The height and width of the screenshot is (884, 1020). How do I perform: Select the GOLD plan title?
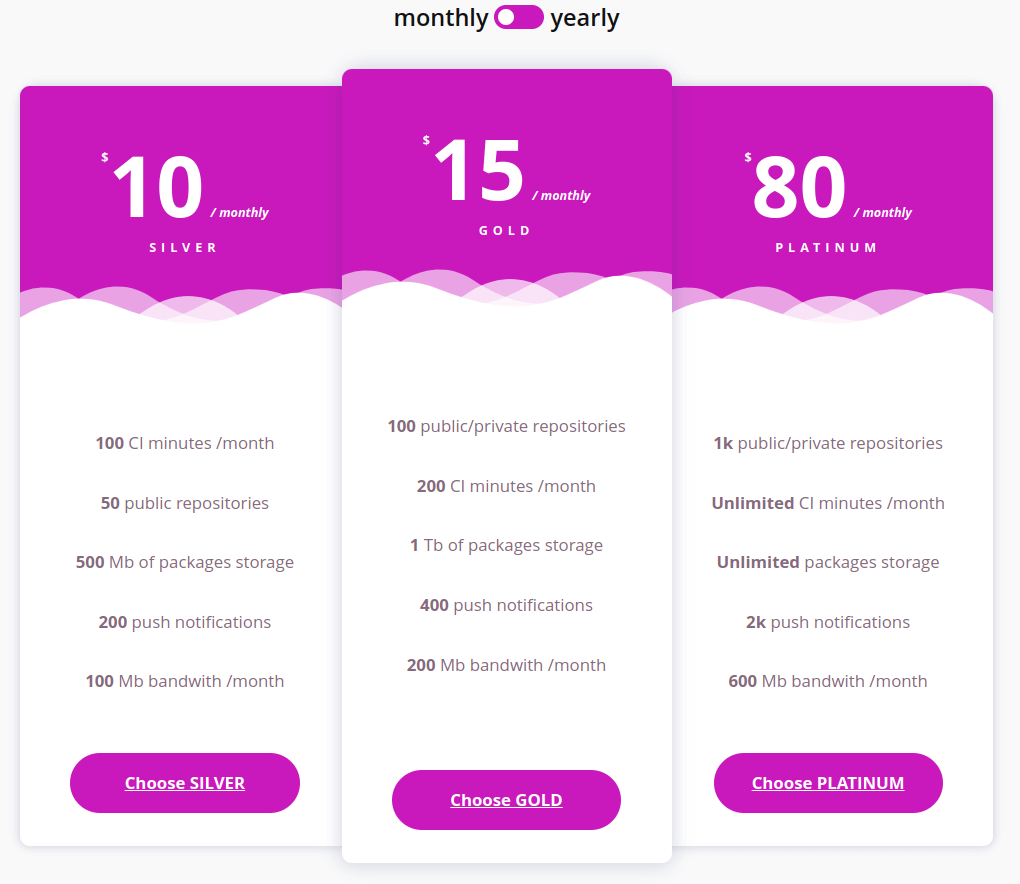coord(506,230)
